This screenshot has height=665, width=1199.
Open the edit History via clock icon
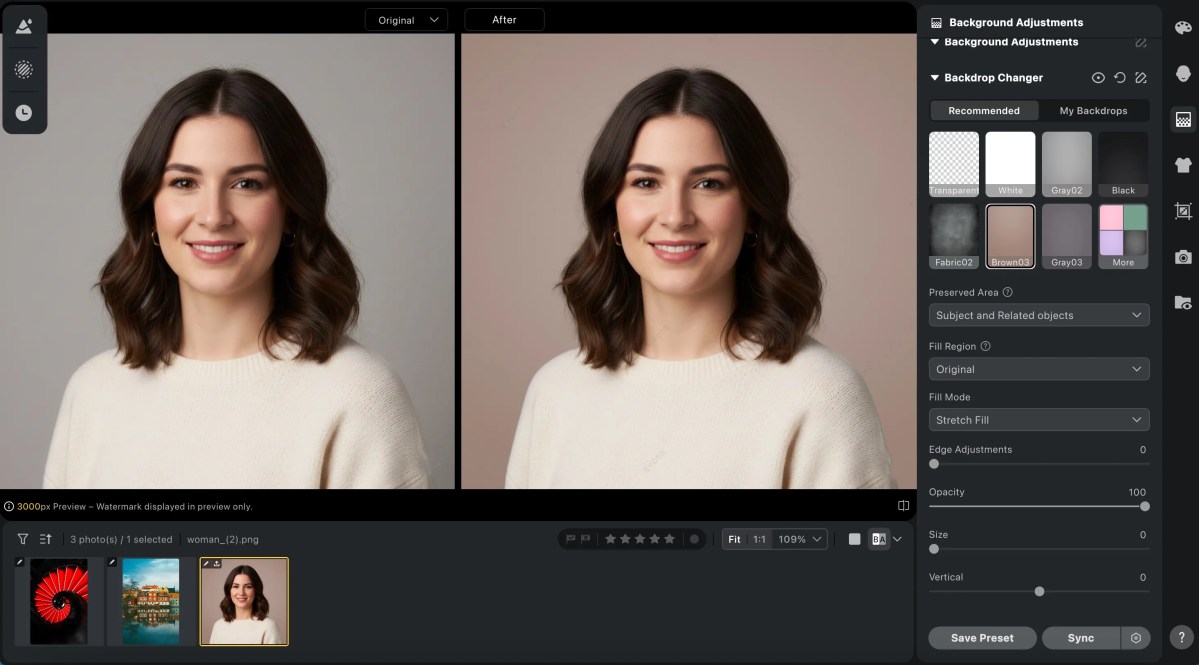tap(25, 112)
